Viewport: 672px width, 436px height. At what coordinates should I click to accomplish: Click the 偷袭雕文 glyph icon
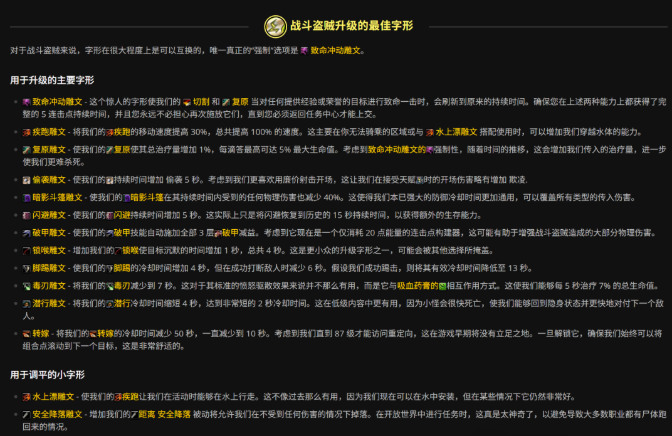click(27, 177)
